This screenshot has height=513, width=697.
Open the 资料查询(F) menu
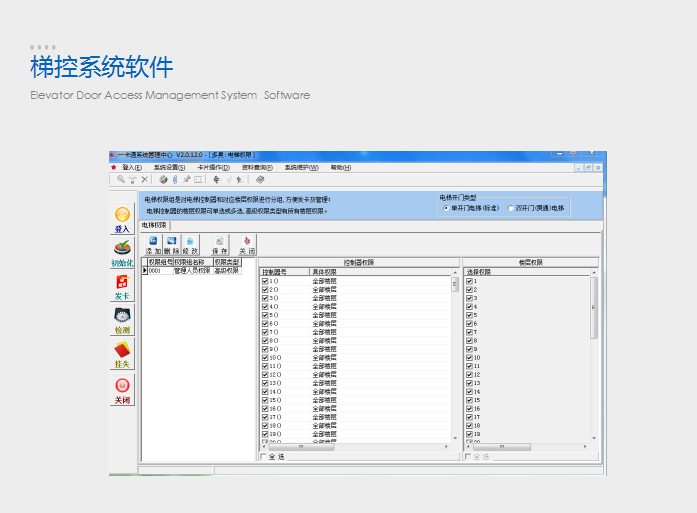[x=257, y=167]
